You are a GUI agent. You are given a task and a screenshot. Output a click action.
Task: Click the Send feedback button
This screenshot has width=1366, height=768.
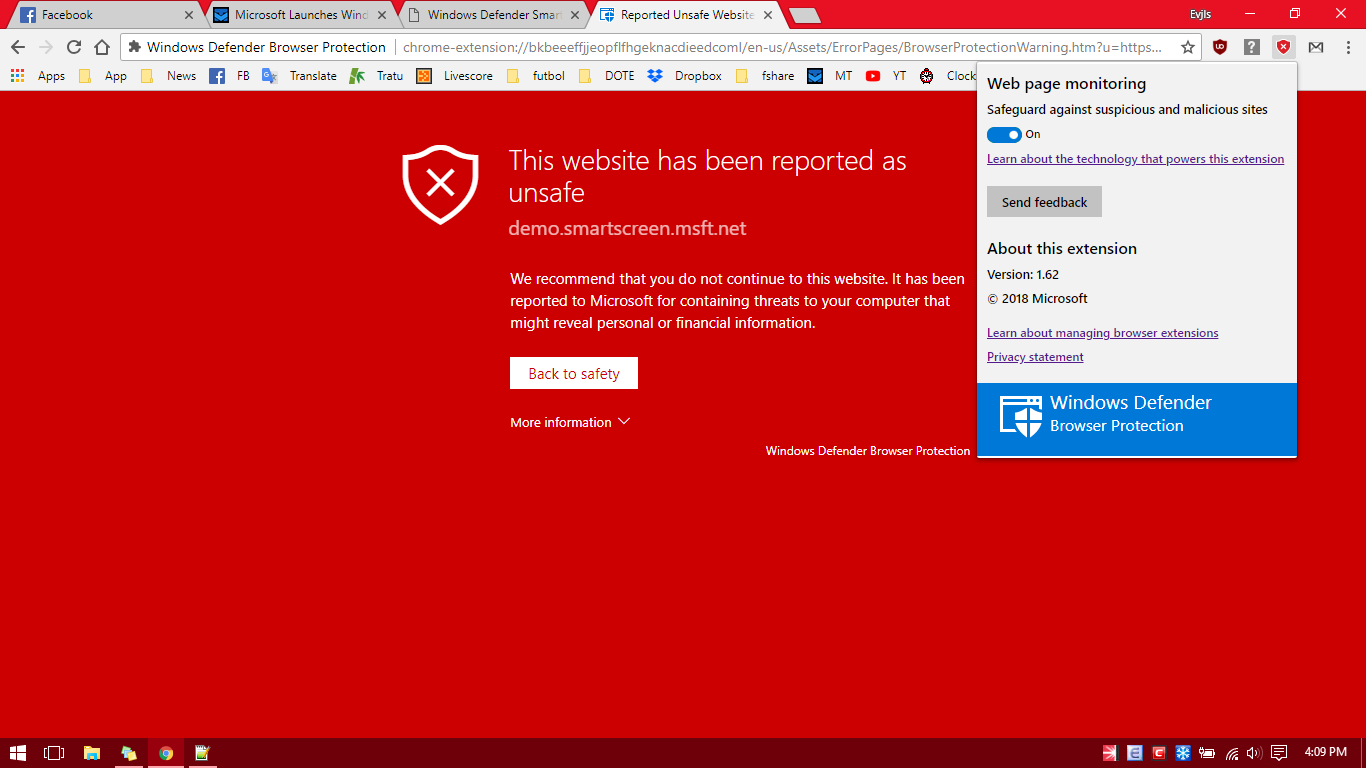pyautogui.click(x=1044, y=202)
